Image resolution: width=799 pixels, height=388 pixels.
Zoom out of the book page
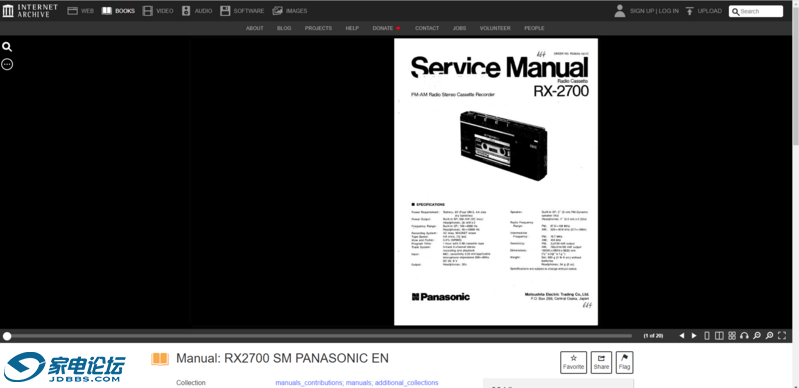point(757,335)
